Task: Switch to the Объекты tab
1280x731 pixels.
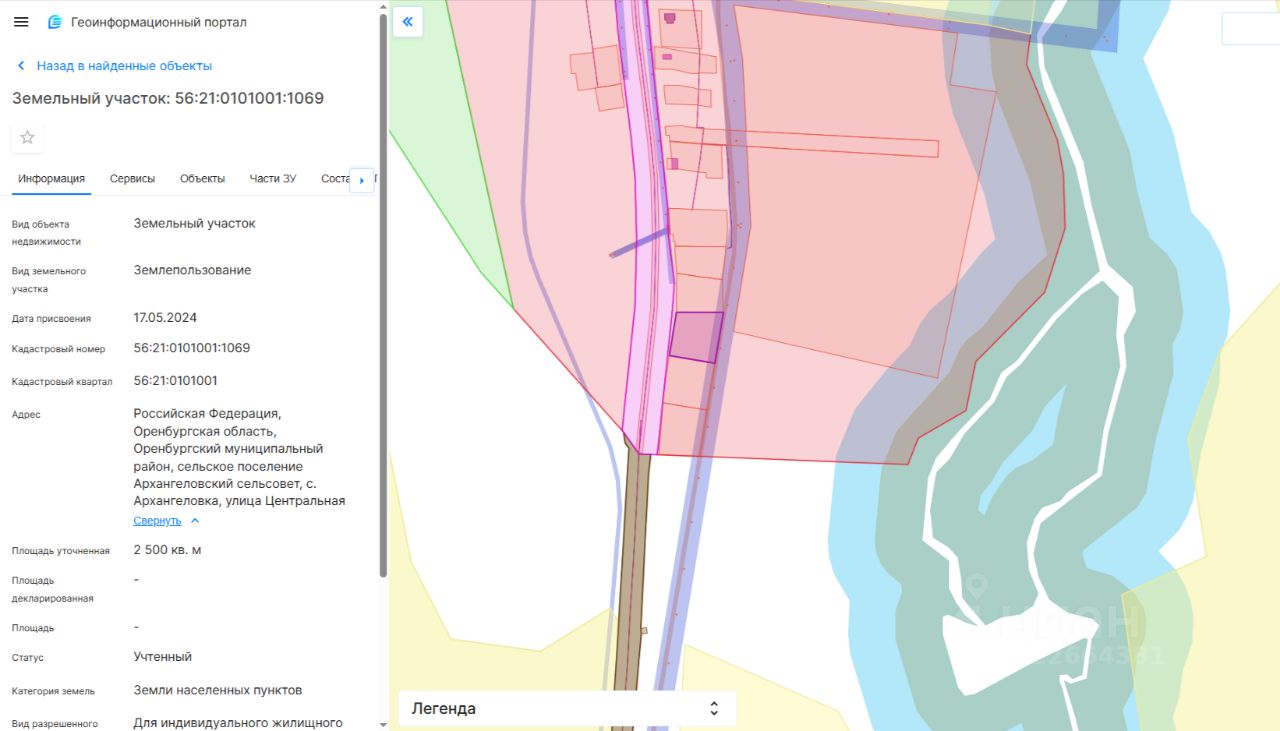Action: coord(202,179)
